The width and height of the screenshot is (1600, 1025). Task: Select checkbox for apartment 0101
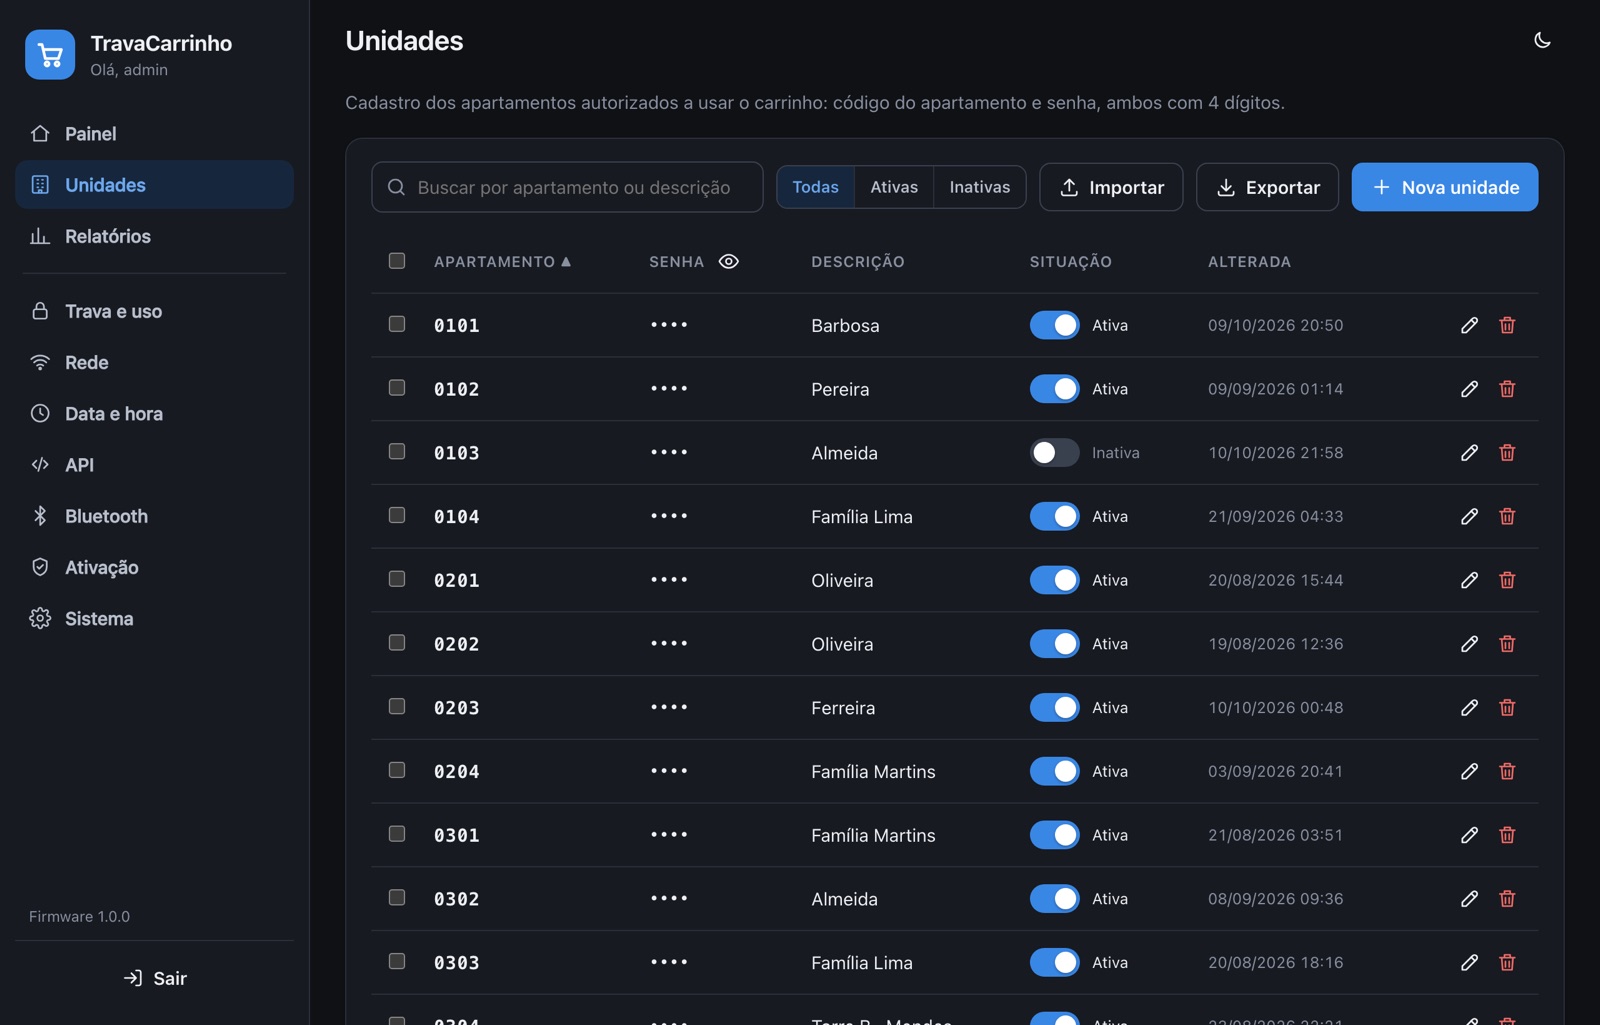[397, 324]
